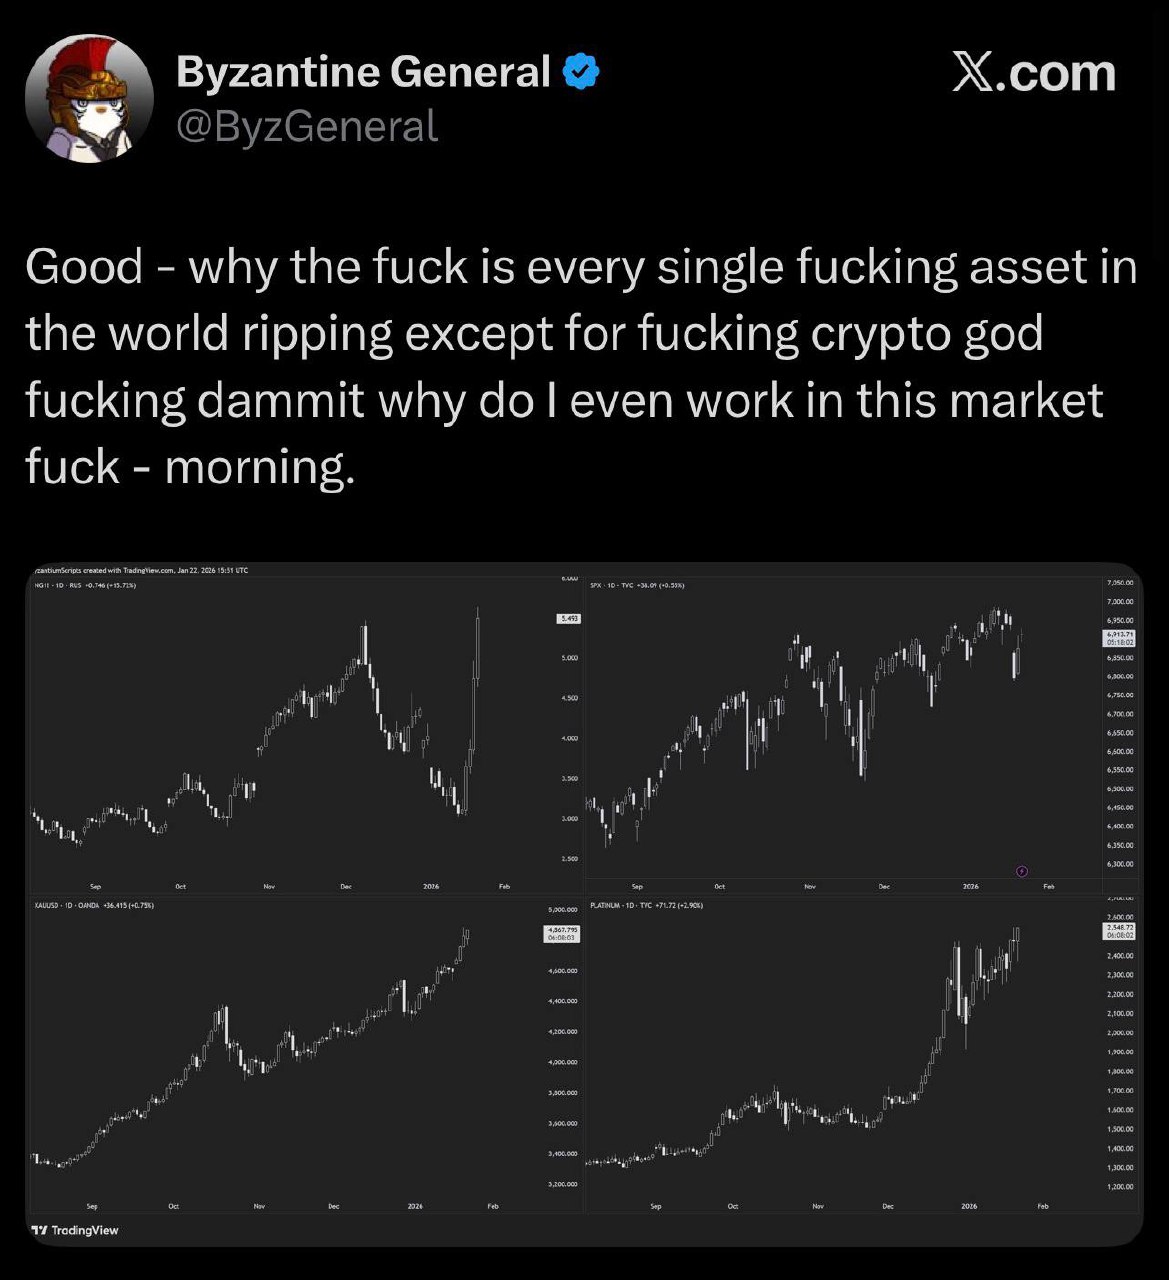This screenshot has height=1280, width=1169.
Task: Click the PLATINUM current price tag
Action: pyautogui.click(x=1118, y=931)
